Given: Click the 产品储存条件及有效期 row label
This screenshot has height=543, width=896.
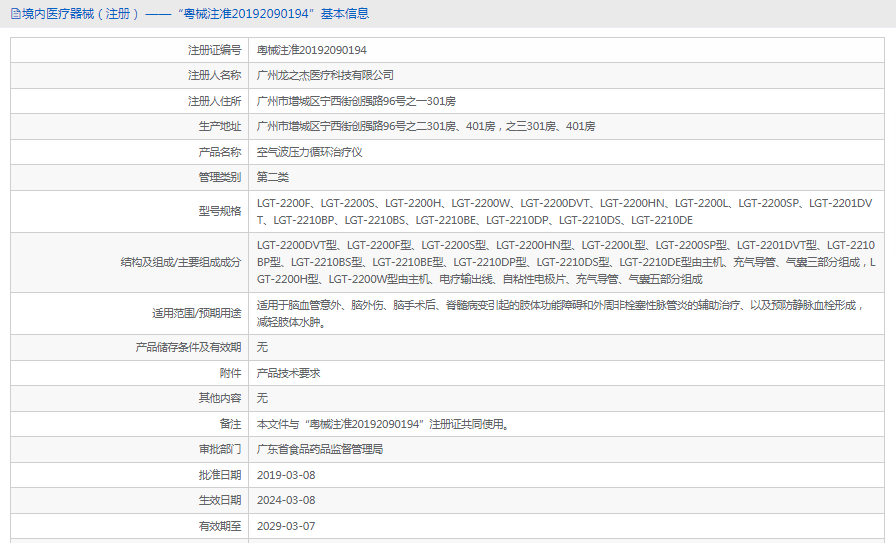Looking at the screenshot, I should tap(188, 347).
